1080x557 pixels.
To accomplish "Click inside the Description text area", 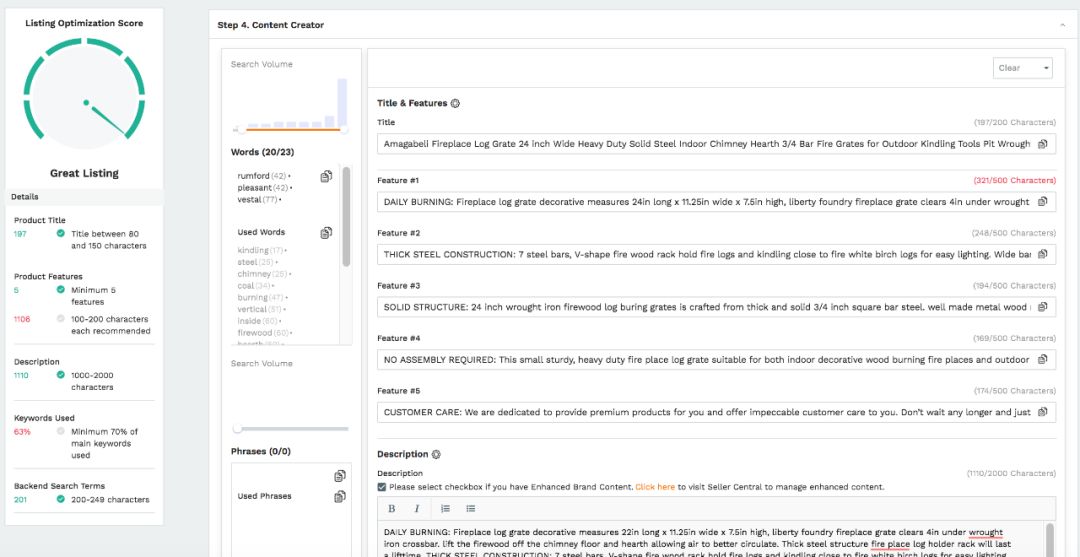I will (711, 539).
